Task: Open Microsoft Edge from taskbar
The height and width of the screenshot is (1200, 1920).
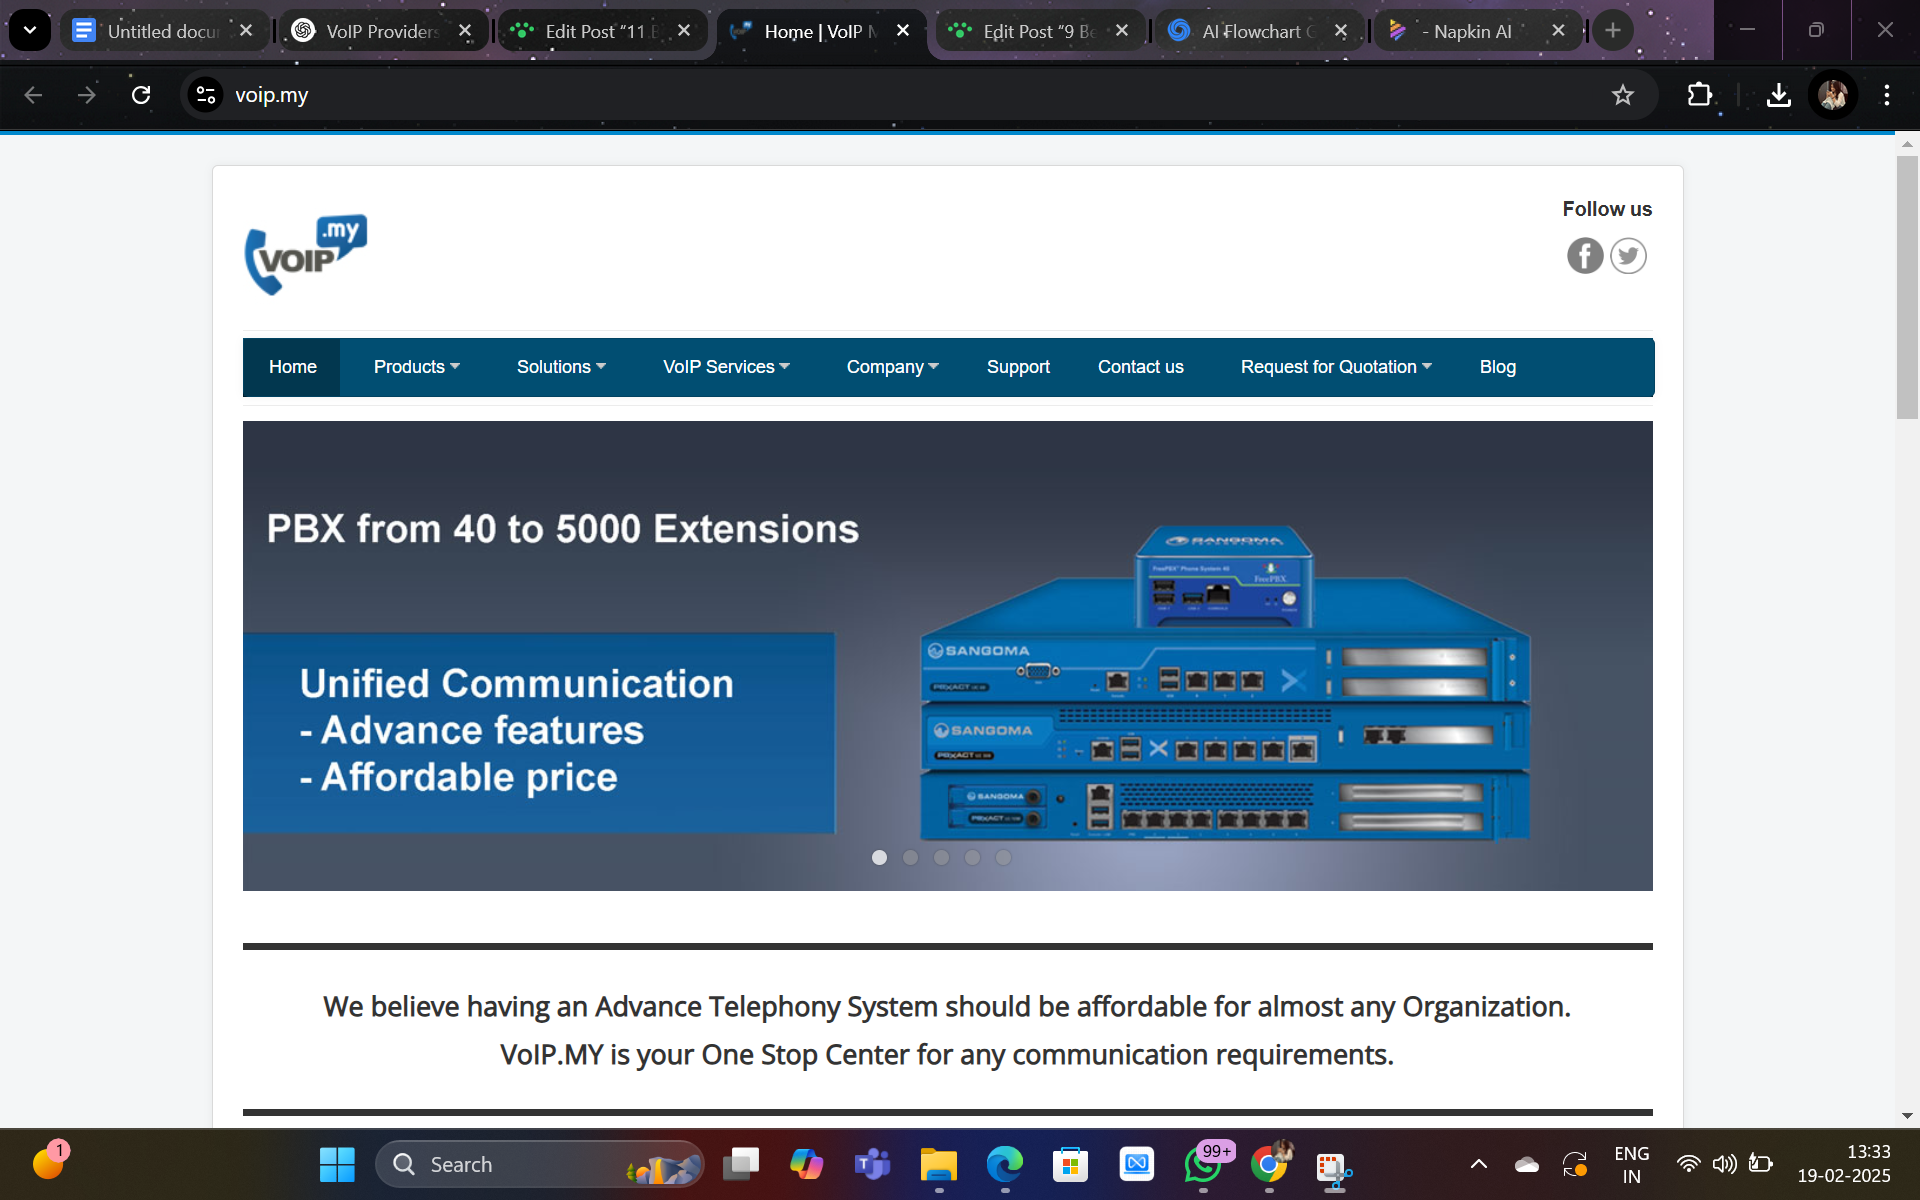Action: (1005, 1165)
